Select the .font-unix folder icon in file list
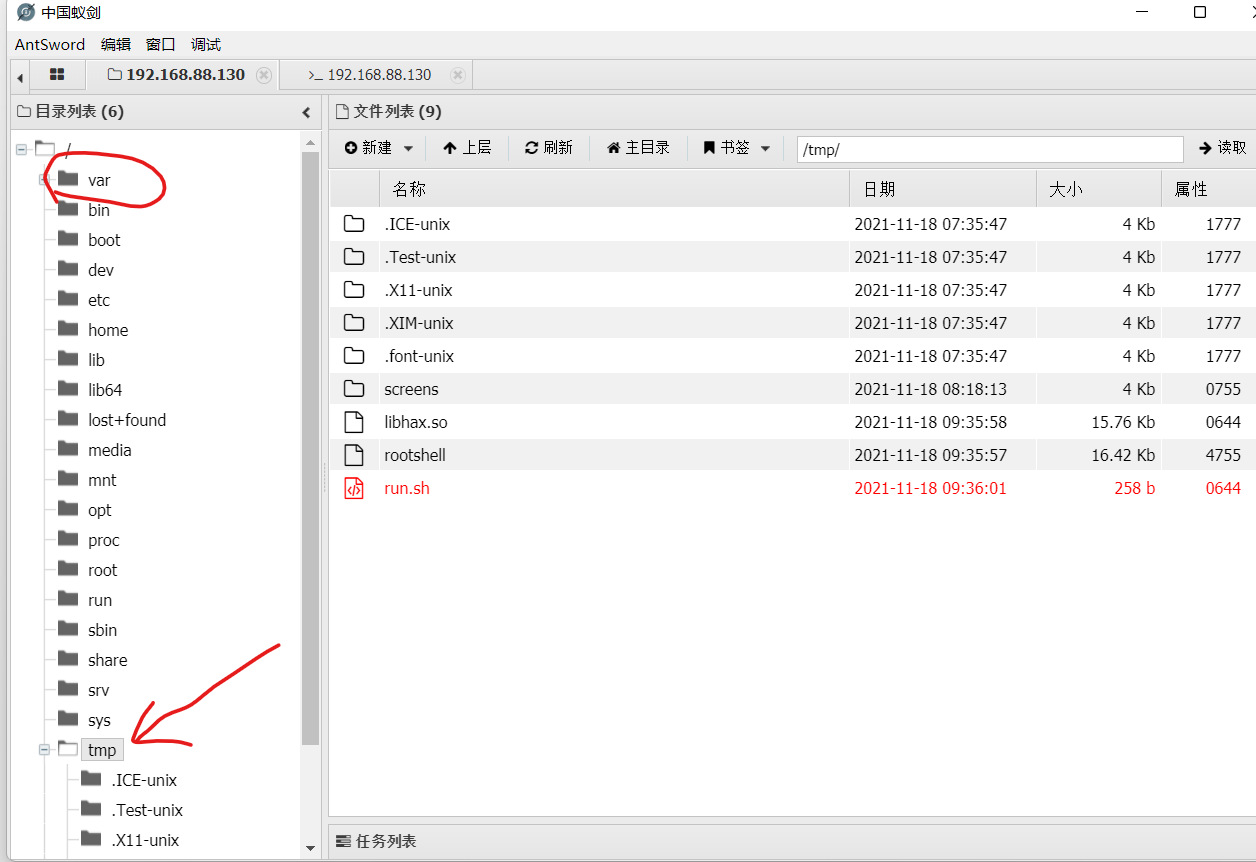Viewport: 1256px width, 862px height. coord(354,356)
